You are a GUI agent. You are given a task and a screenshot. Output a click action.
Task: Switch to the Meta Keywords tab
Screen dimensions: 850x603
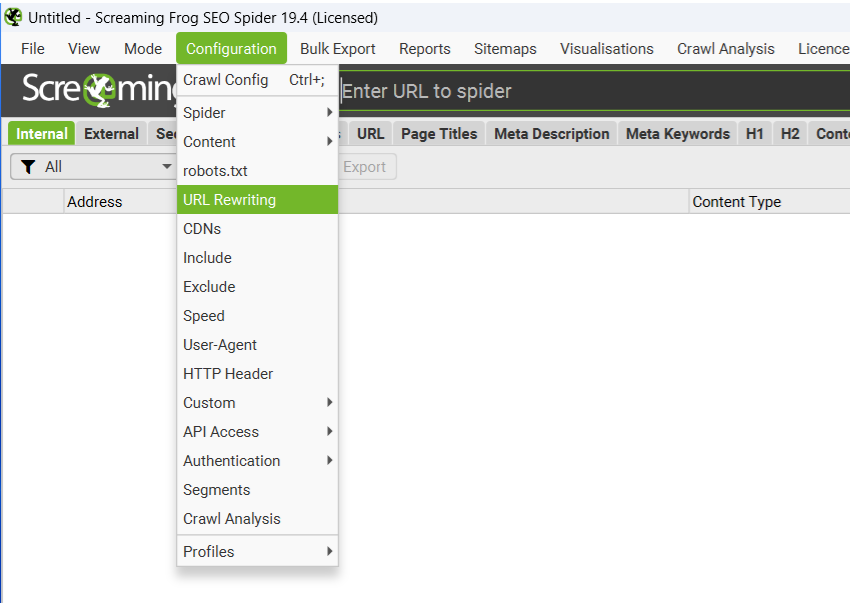[678, 133]
